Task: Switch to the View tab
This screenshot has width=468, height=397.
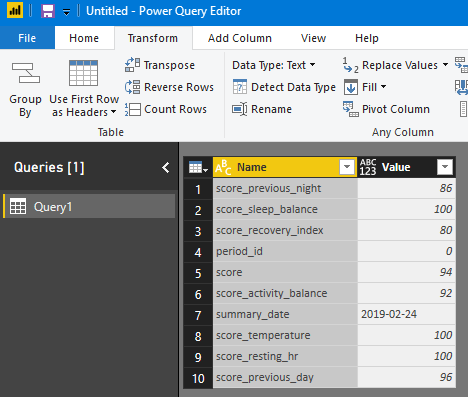Action: pyautogui.click(x=313, y=38)
